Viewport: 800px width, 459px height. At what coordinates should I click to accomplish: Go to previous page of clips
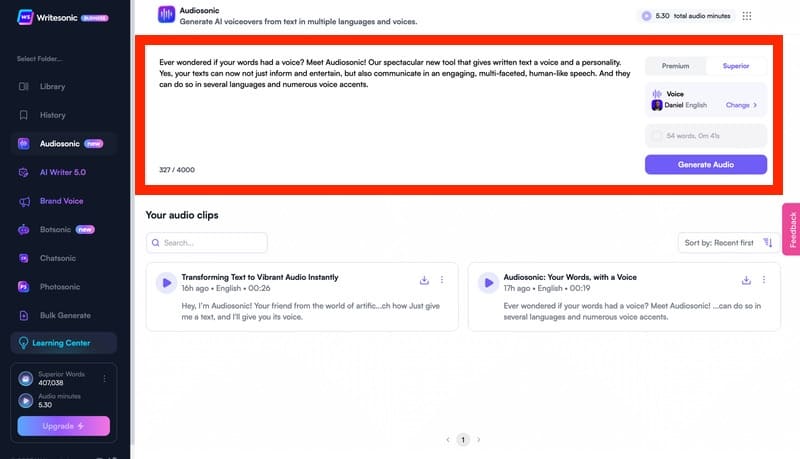click(447, 440)
